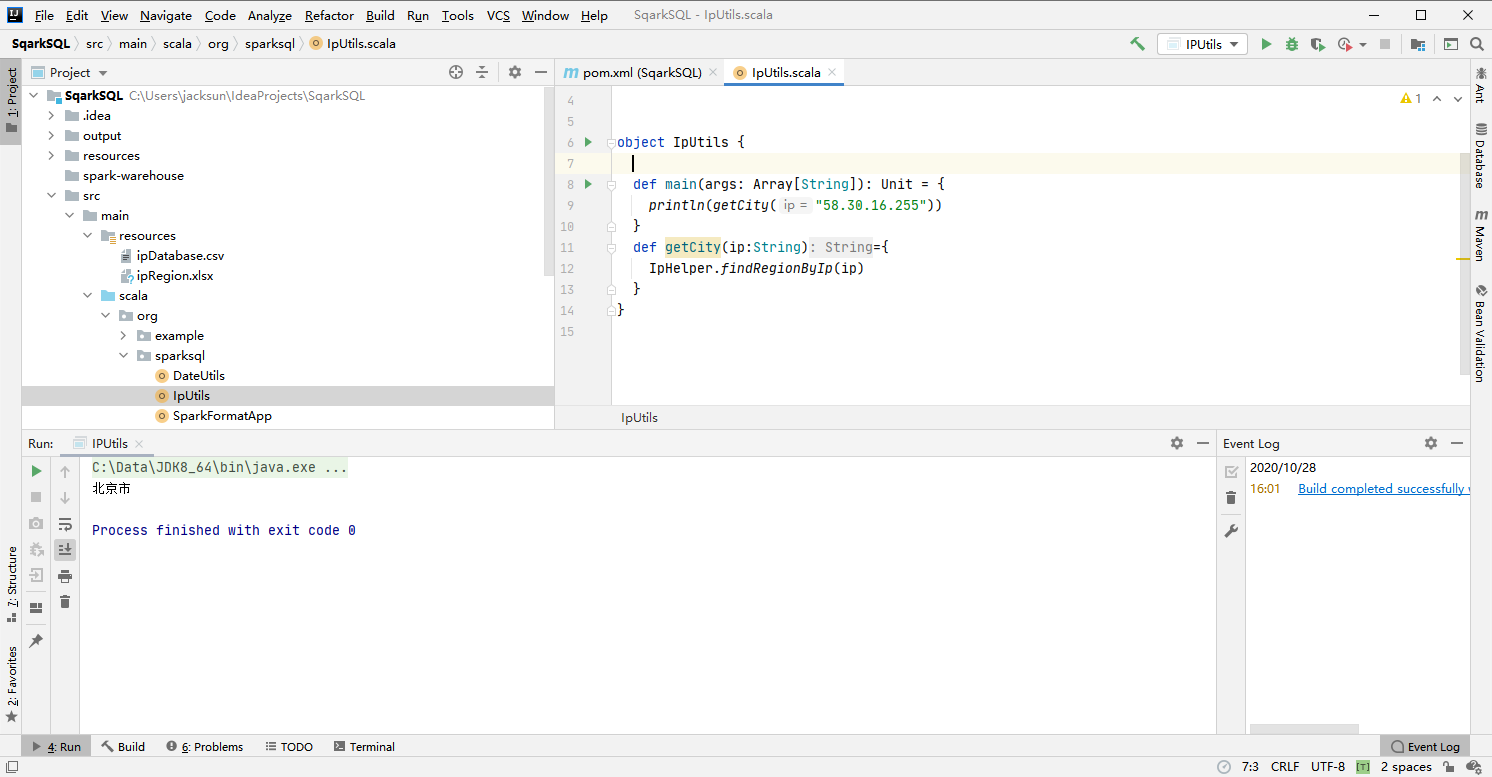Click the UTF-8 encoding widget
This screenshot has height=777, width=1492.
(1328, 767)
